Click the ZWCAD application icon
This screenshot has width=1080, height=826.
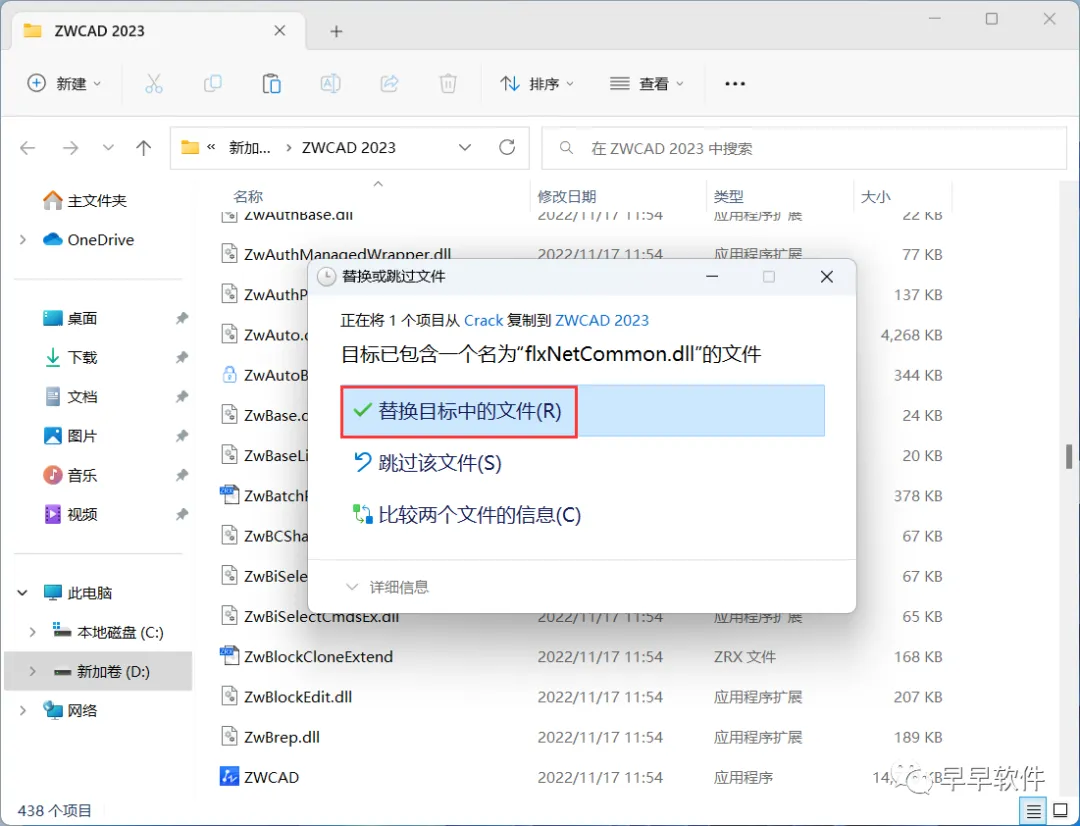[x=229, y=776]
